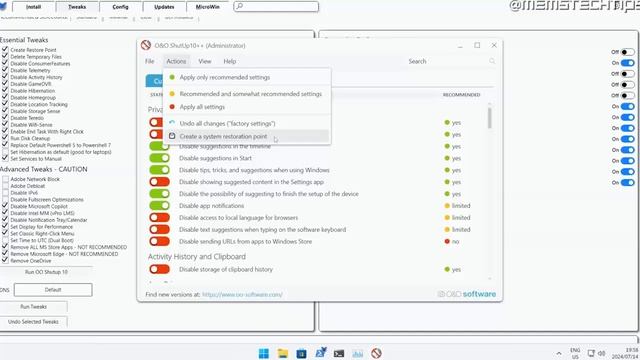640x360 pixels.
Task: Switch to Install tab in WinUtil
Action: click(x=33, y=7)
